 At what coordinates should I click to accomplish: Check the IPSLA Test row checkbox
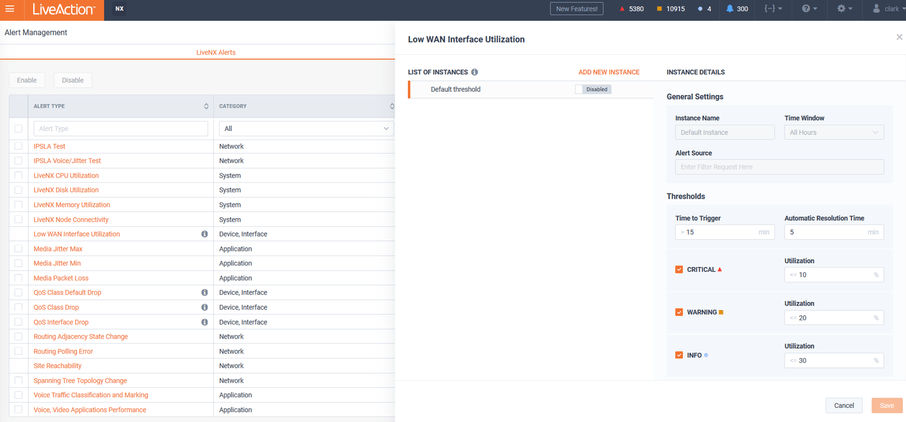click(18, 146)
